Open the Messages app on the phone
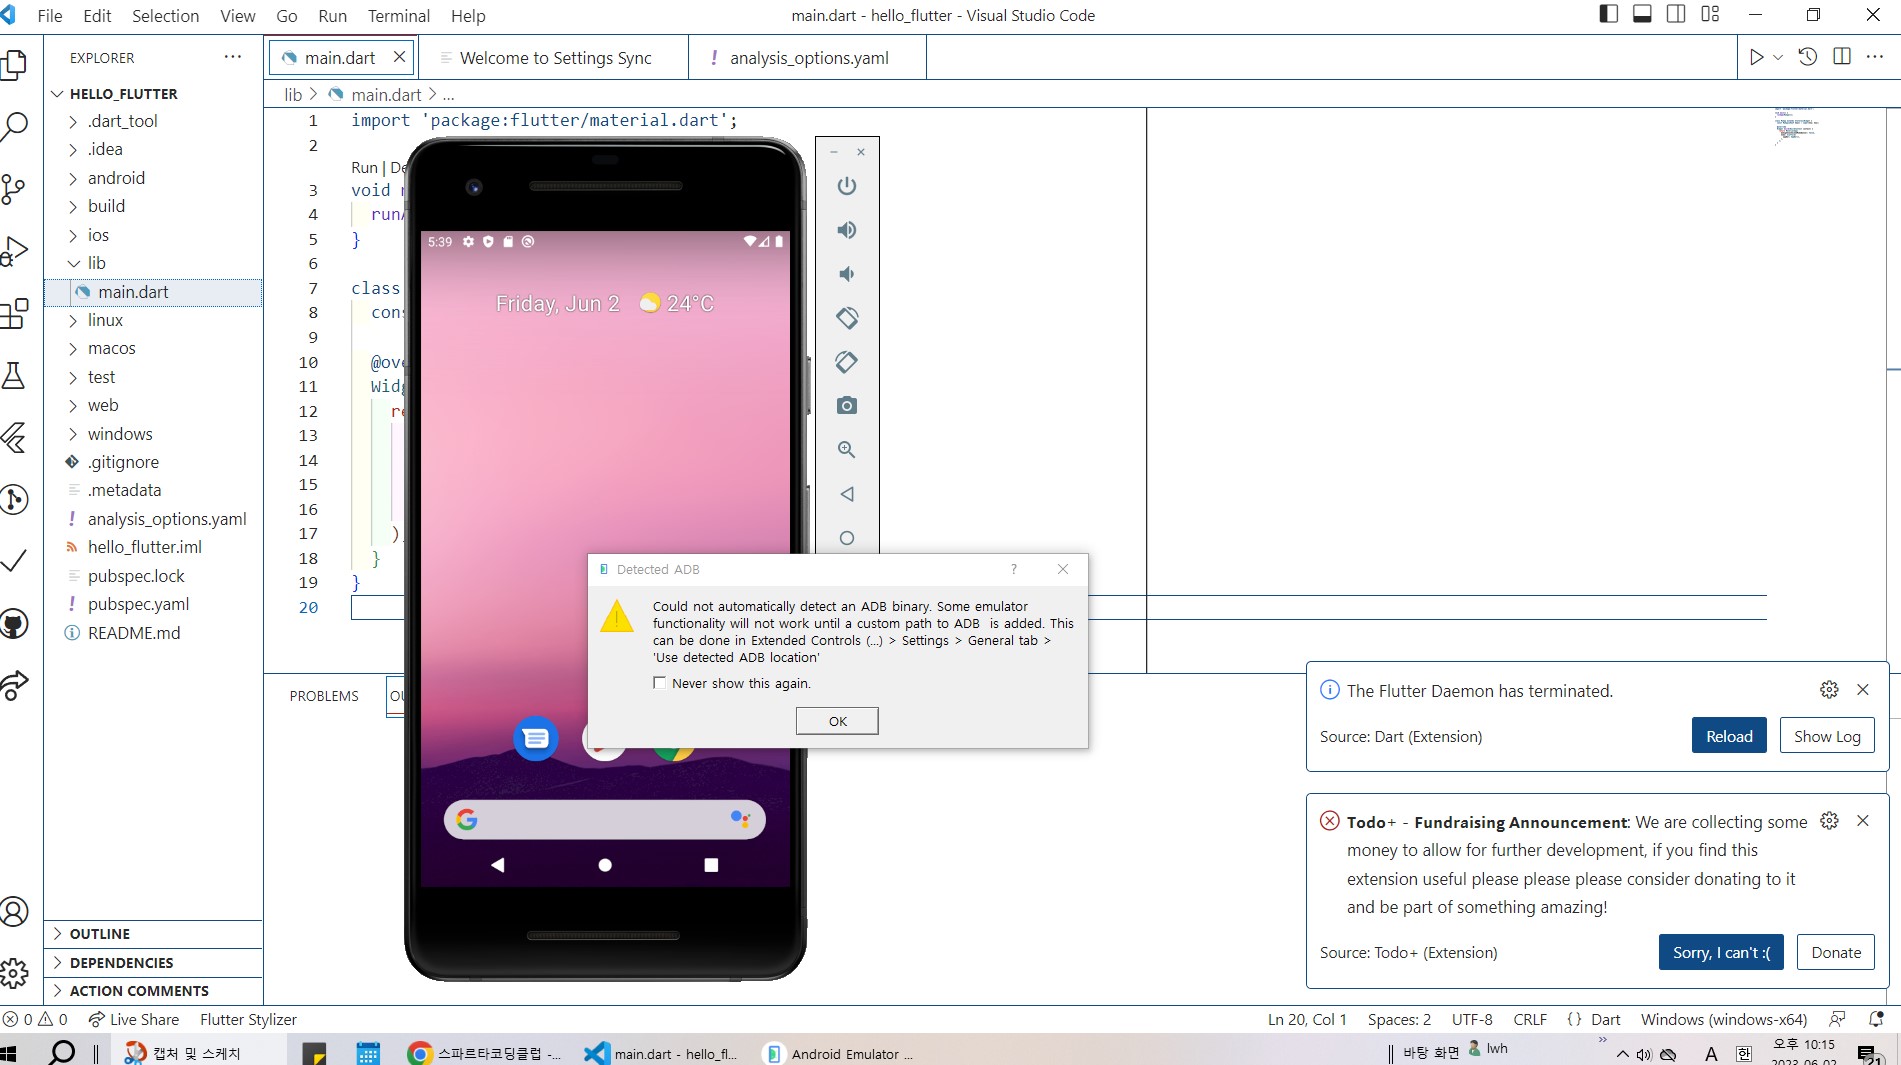Image resolution: width=1901 pixels, height=1065 pixels. tap(536, 738)
